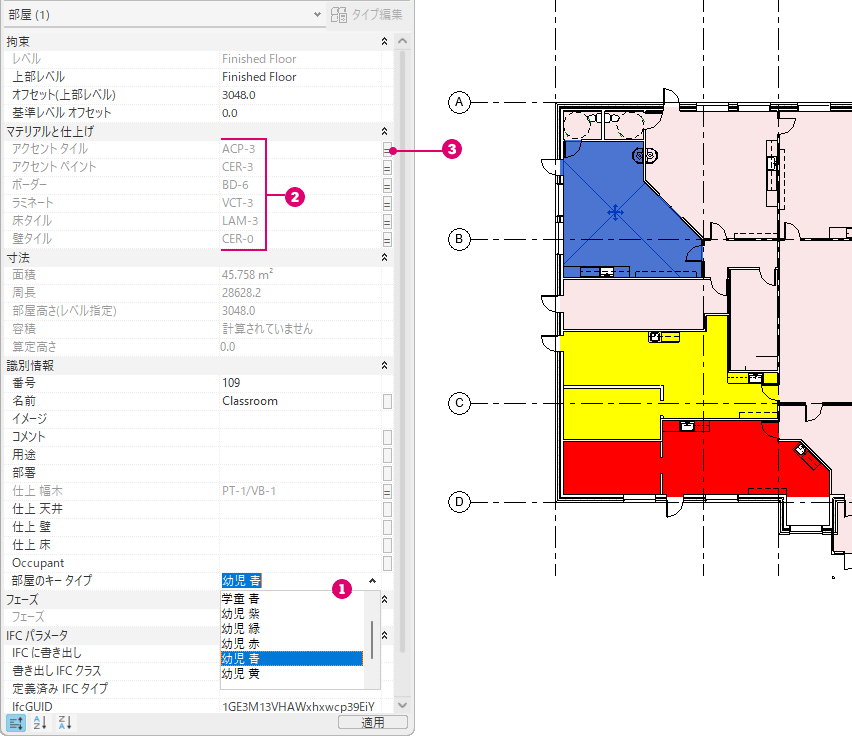Collapse the IFC パラメータ section
The height and width of the screenshot is (736, 852).
(x=384, y=635)
